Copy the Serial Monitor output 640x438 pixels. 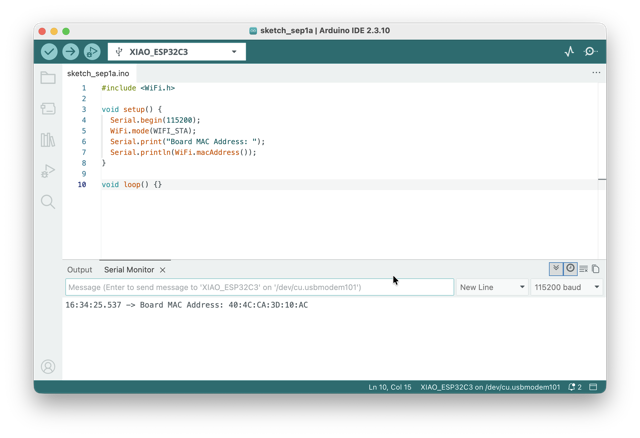596,269
